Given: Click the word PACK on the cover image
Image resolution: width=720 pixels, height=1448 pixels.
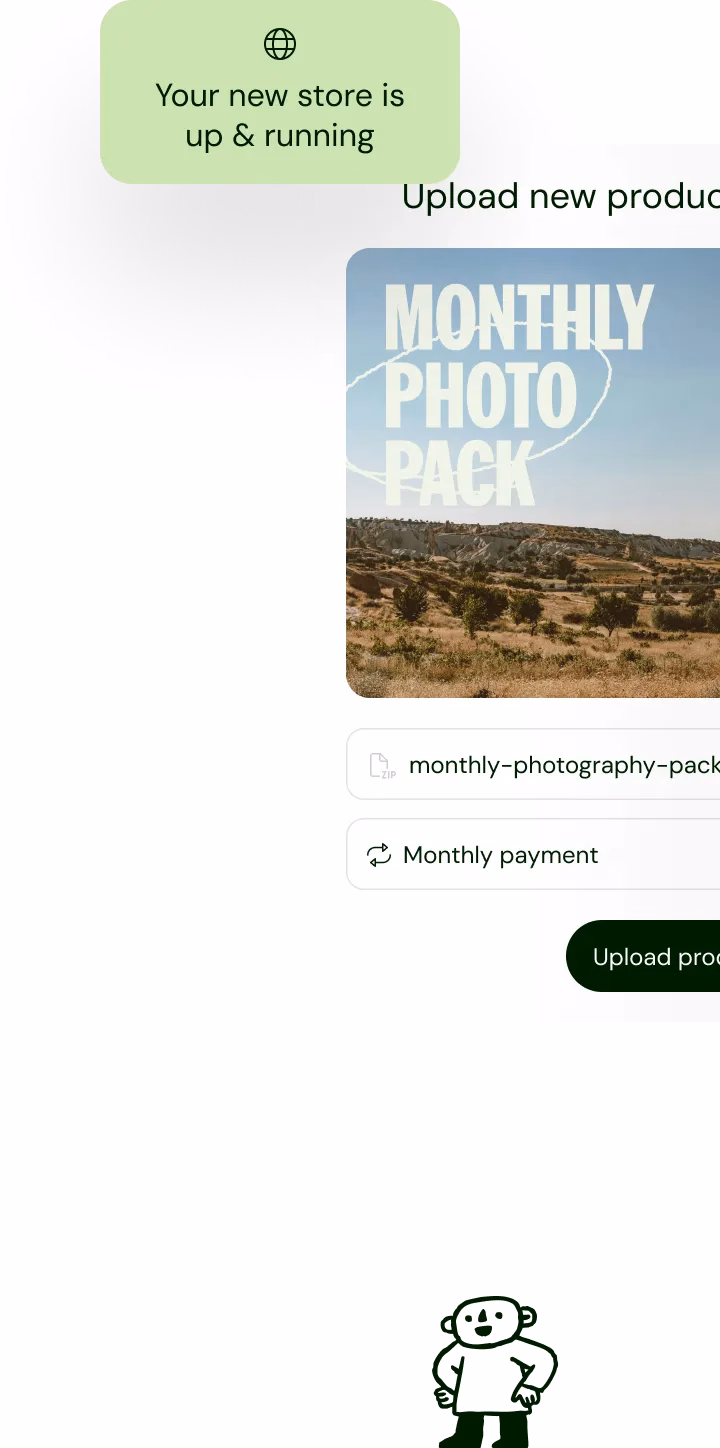Looking at the screenshot, I should (x=460, y=472).
